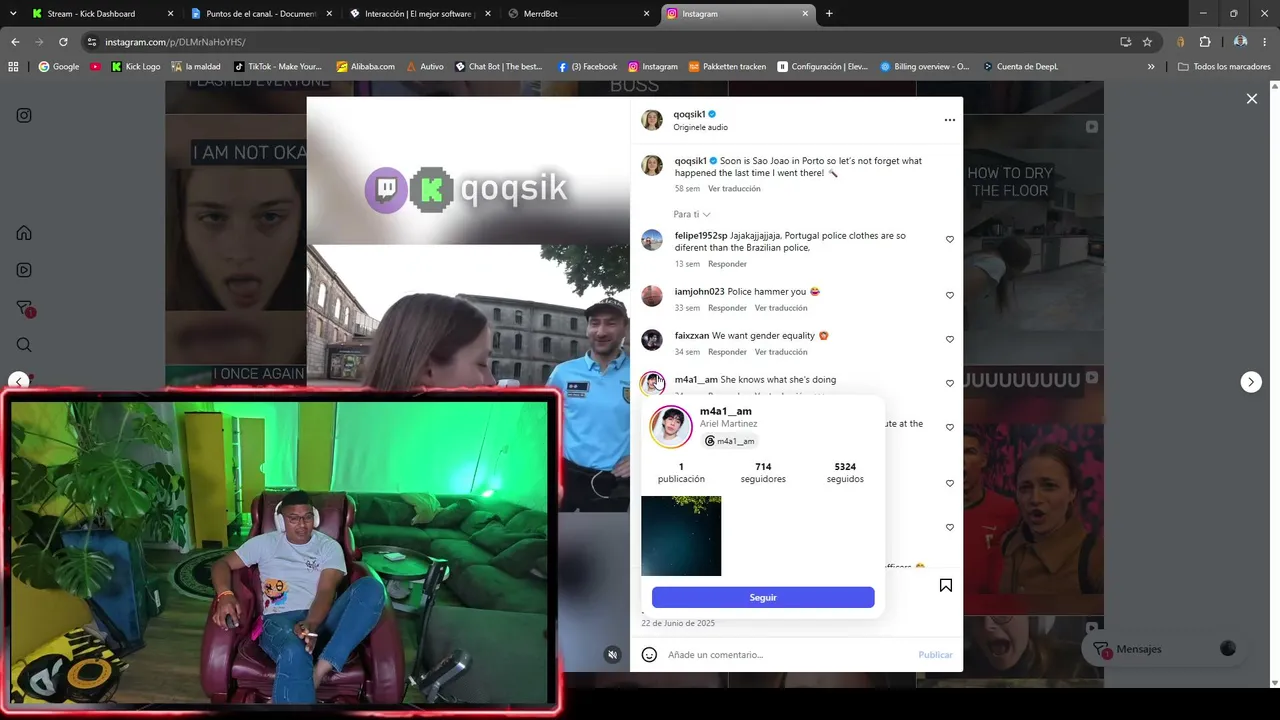Open the 'TikTok - Make Your...' bookmark

click(x=278, y=67)
